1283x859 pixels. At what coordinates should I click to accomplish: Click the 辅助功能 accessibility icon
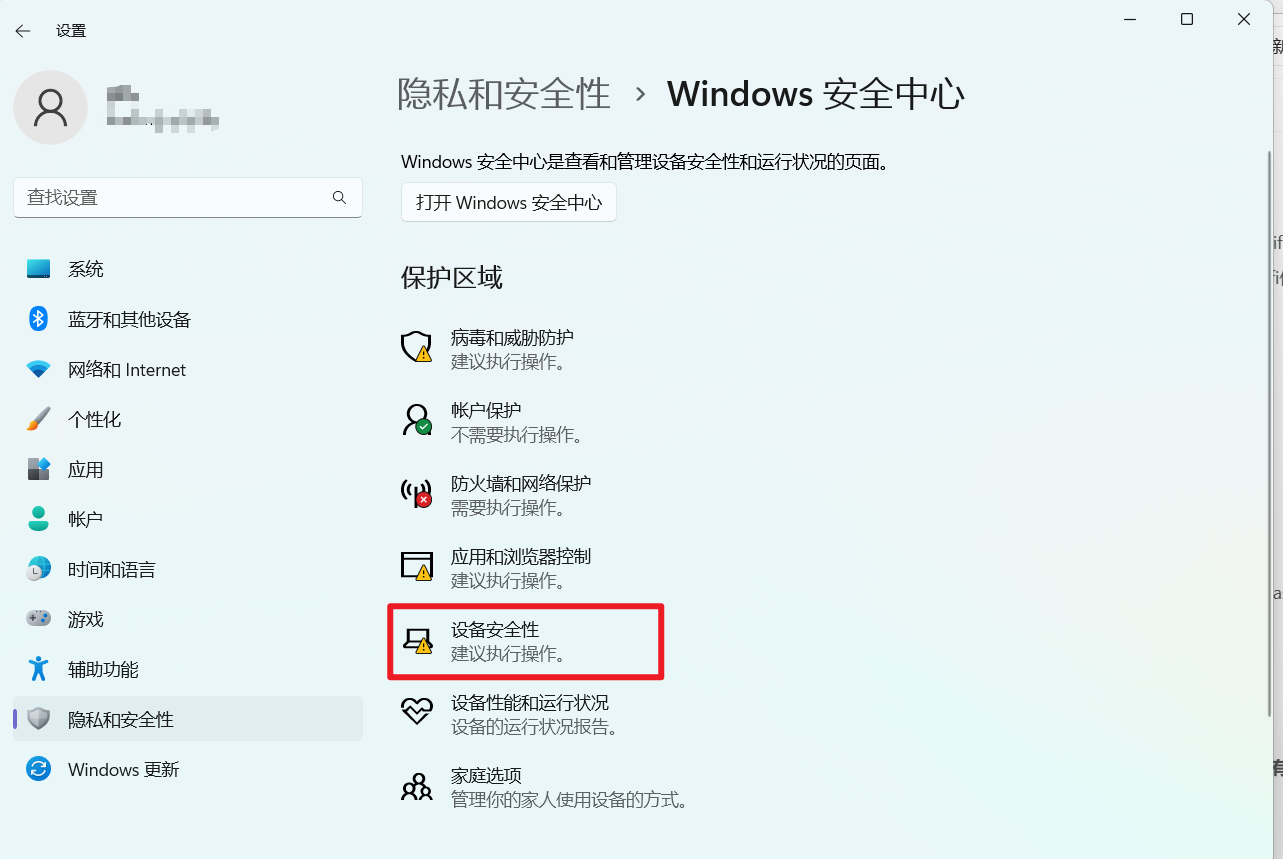tap(37, 669)
